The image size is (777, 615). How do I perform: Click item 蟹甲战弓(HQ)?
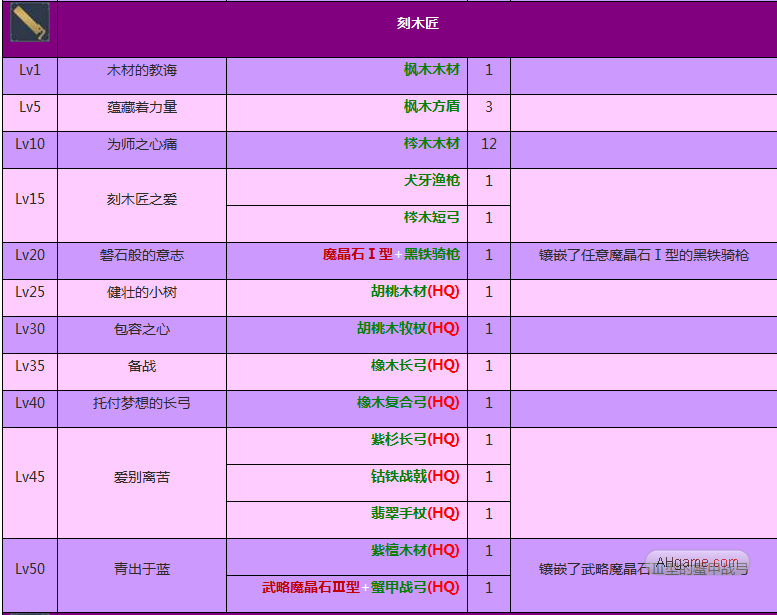(x=415, y=587)
